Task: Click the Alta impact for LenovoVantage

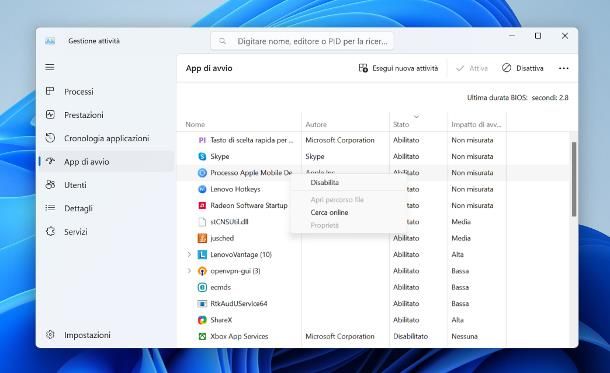Action: click(x=458, y=254)
